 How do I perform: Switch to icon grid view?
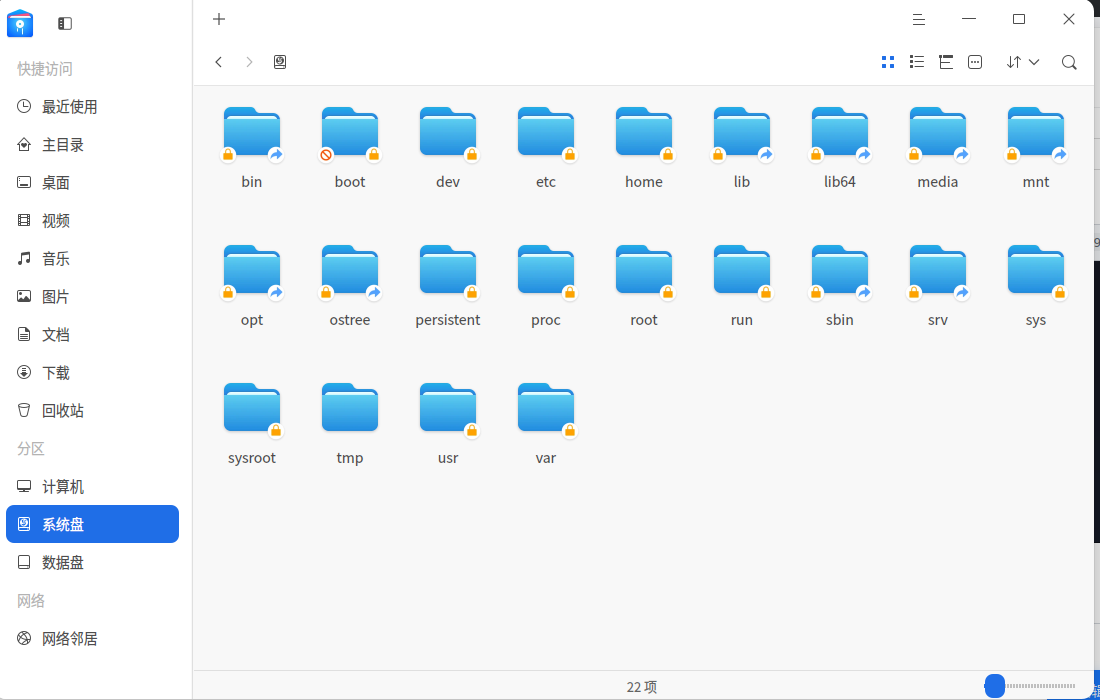click(x=887, y=62)
